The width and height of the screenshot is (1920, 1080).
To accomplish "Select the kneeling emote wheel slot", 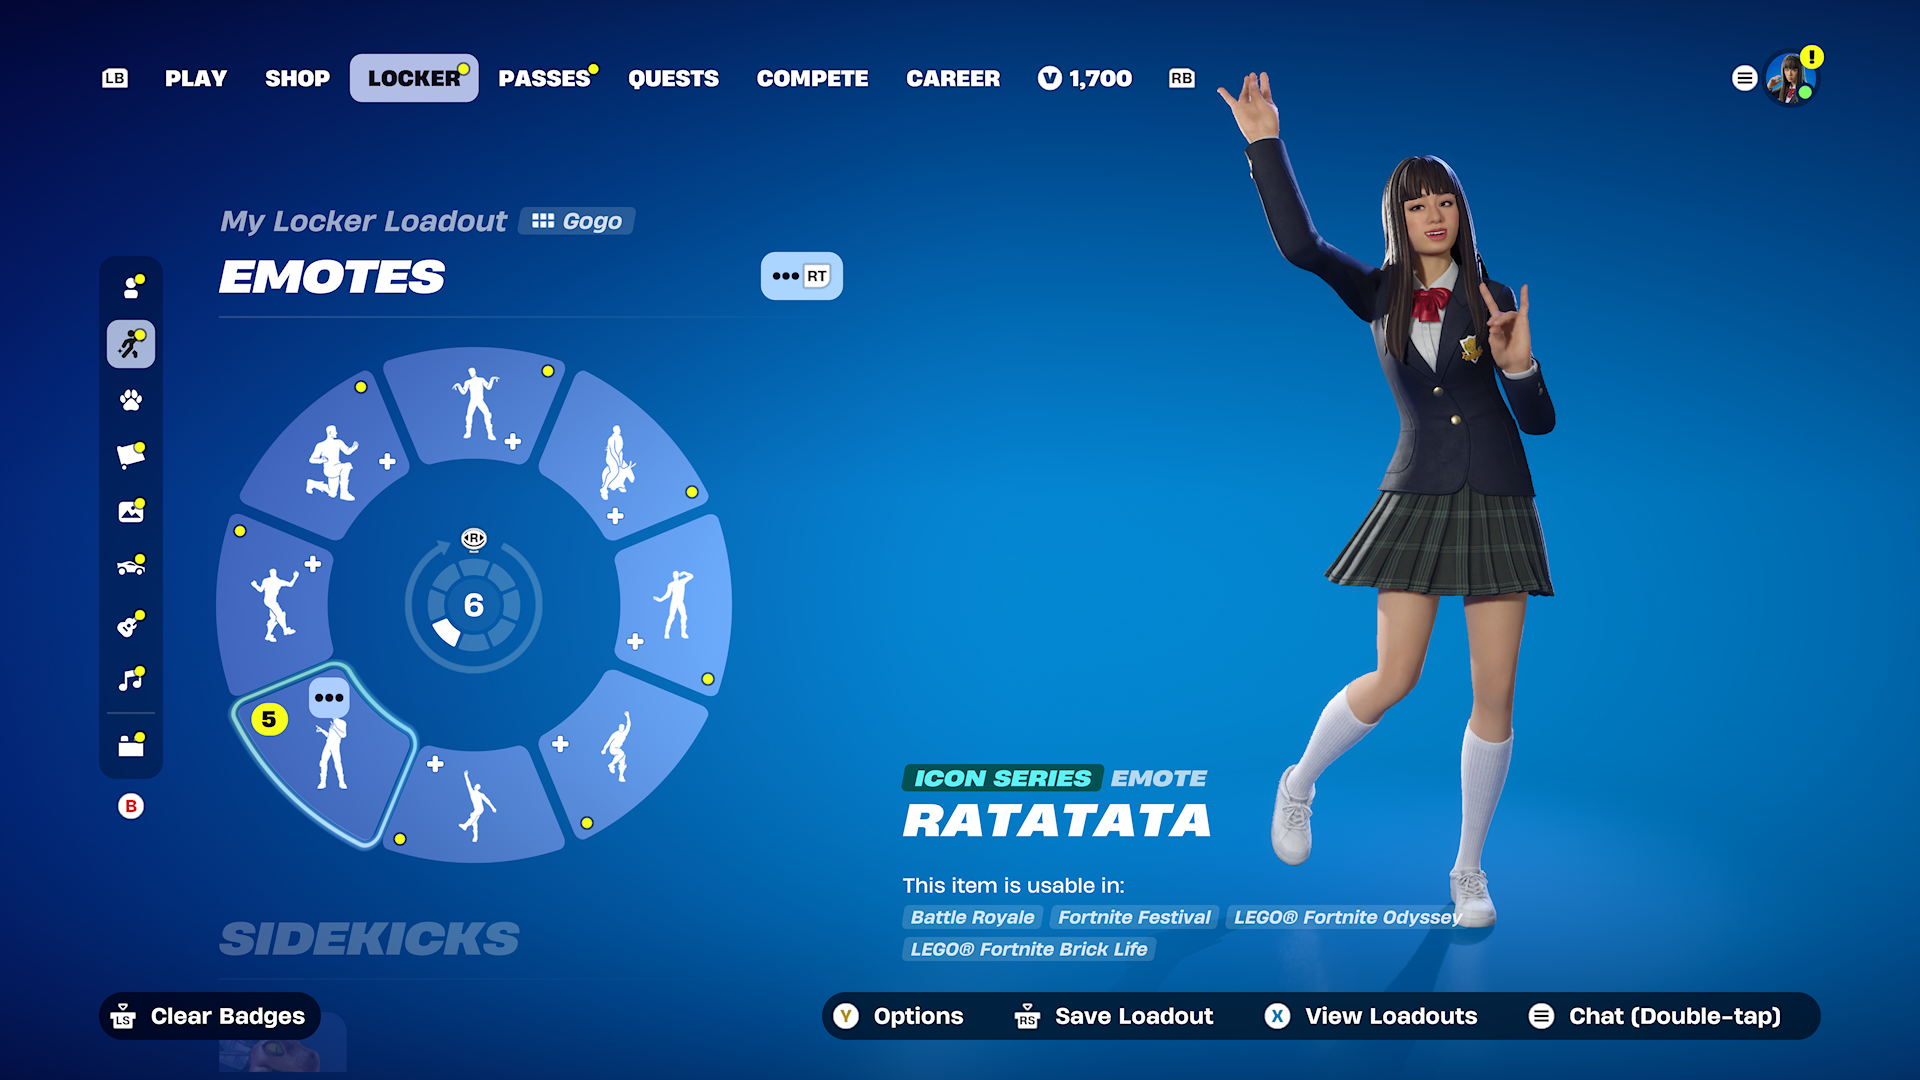I will (332, 462).
